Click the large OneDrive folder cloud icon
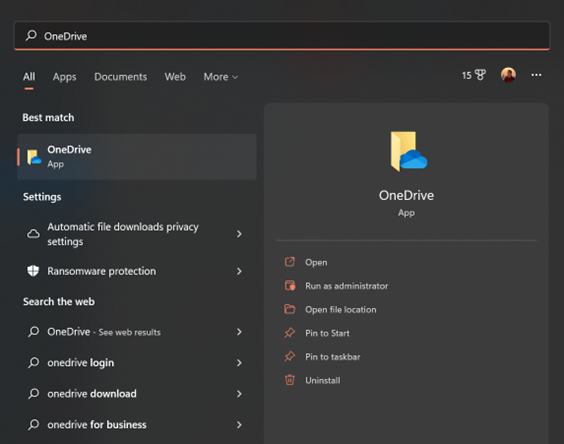Screen dimensions: 564x444 [408, 151]
